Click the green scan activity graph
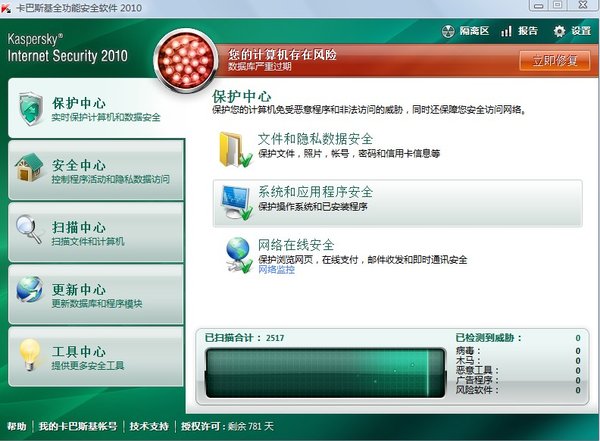The width and height of the screenshot is (600, 441). pos(325,372)
